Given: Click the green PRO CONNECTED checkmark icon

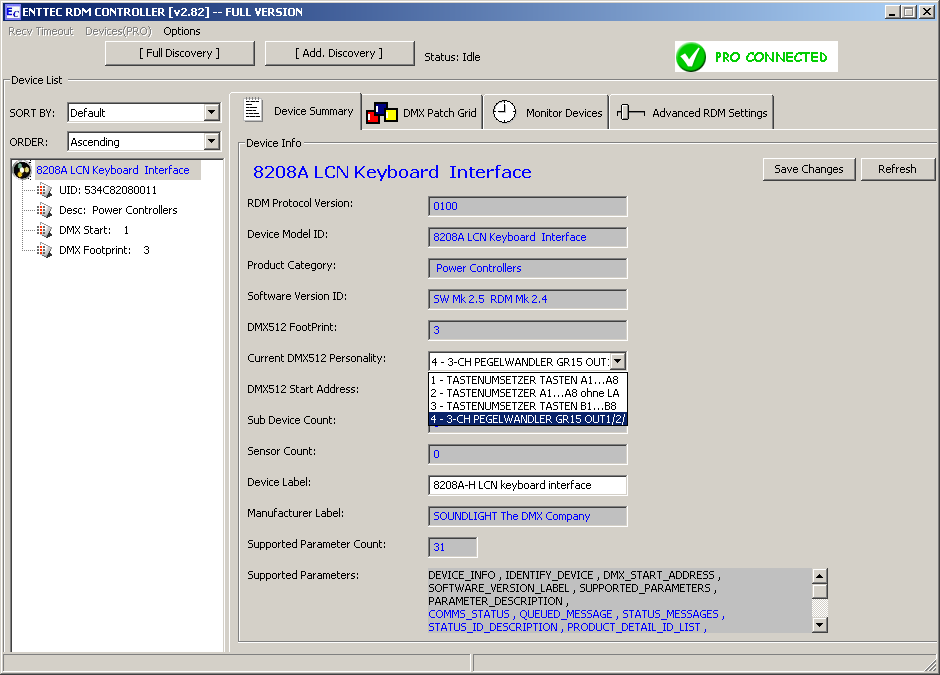Looking at the screenshot, I should click(x=691, y=57).
